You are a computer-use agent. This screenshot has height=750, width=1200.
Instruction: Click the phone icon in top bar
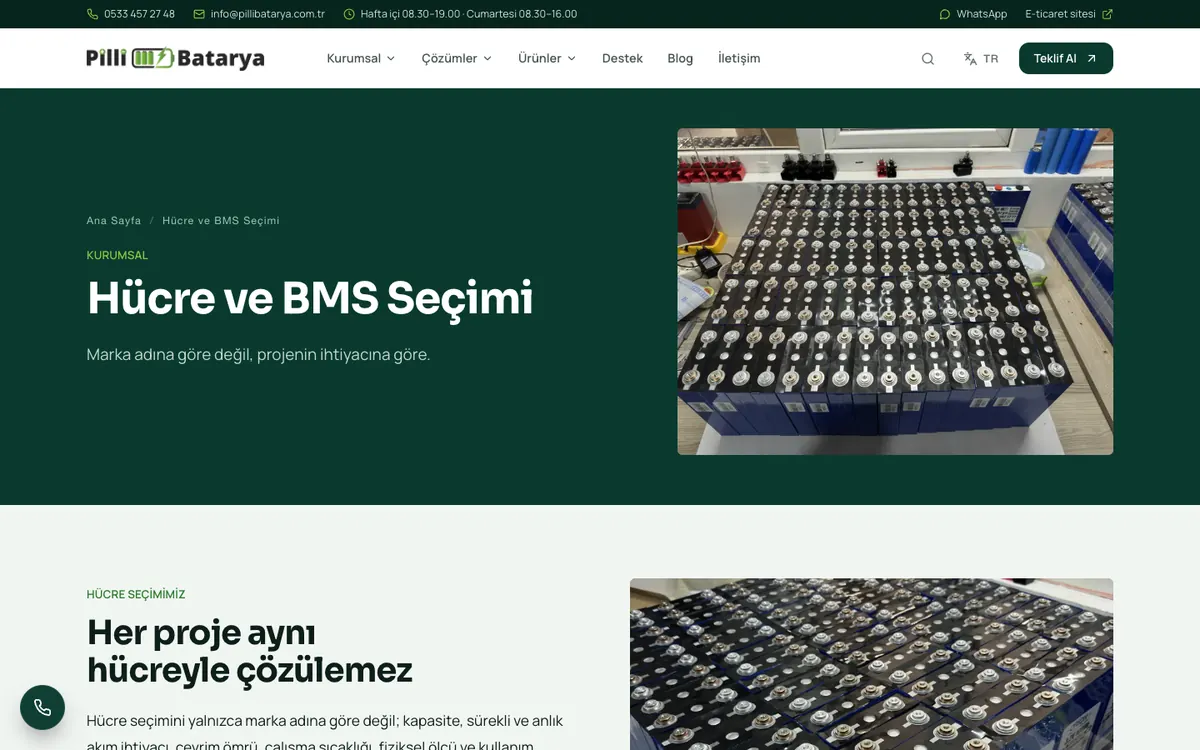point(93,14)
